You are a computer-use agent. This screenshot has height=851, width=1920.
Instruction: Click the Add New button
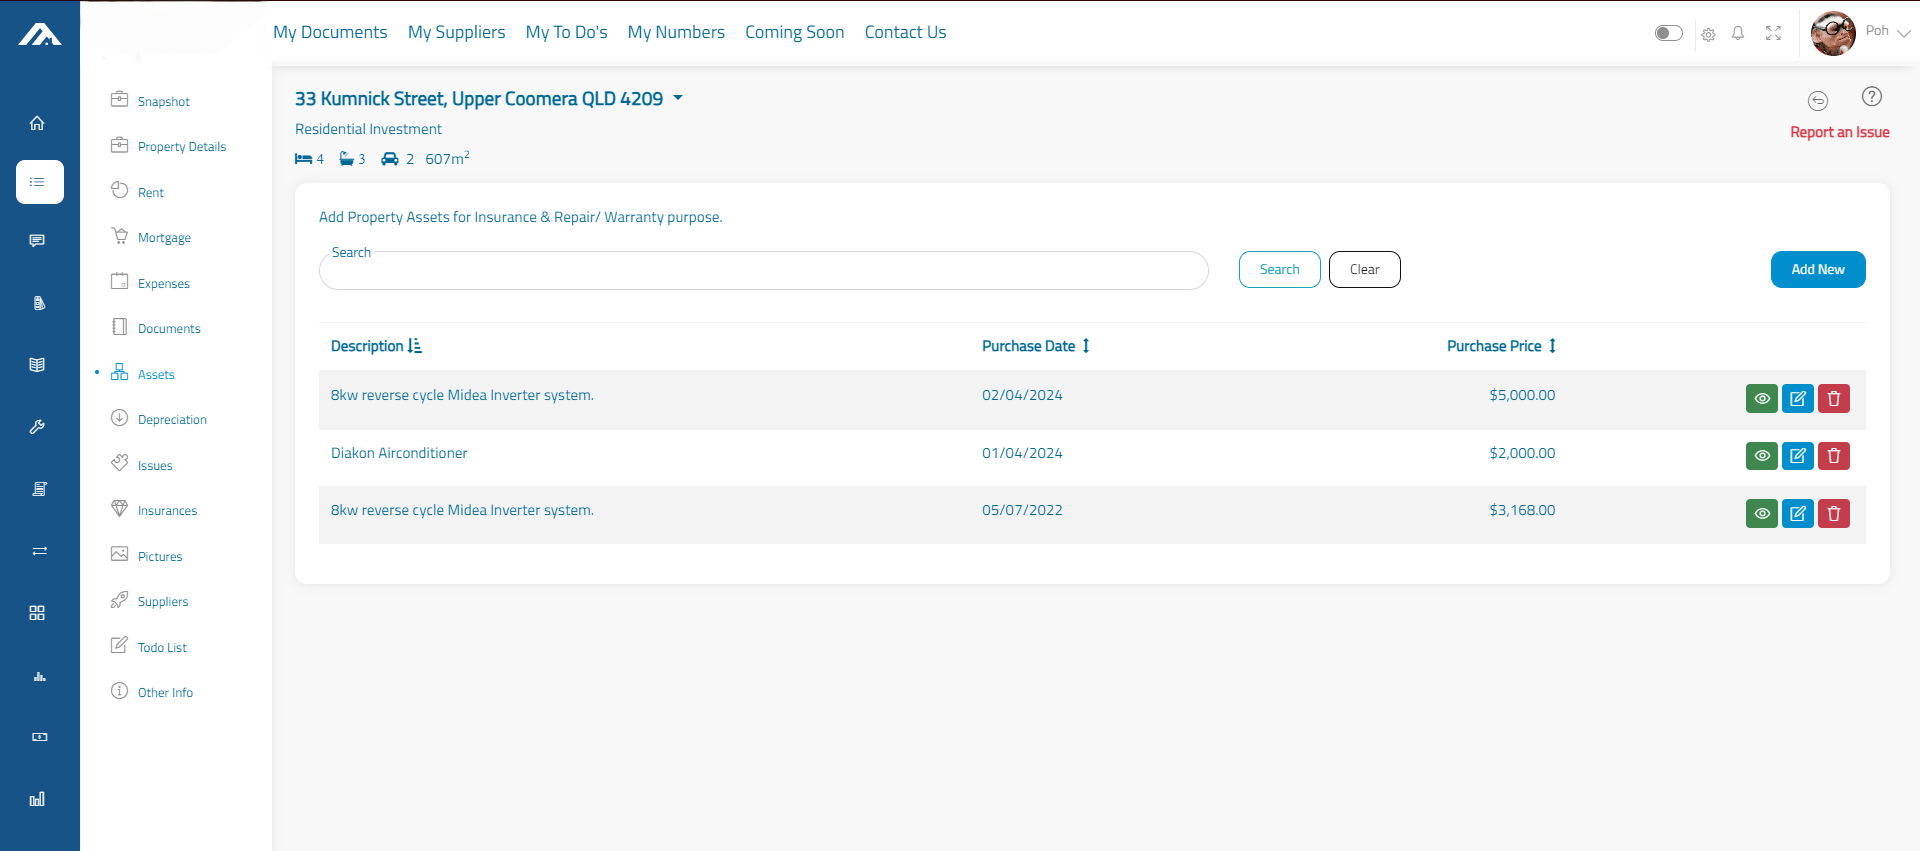pyautogui.click(x=1817, y=269)
